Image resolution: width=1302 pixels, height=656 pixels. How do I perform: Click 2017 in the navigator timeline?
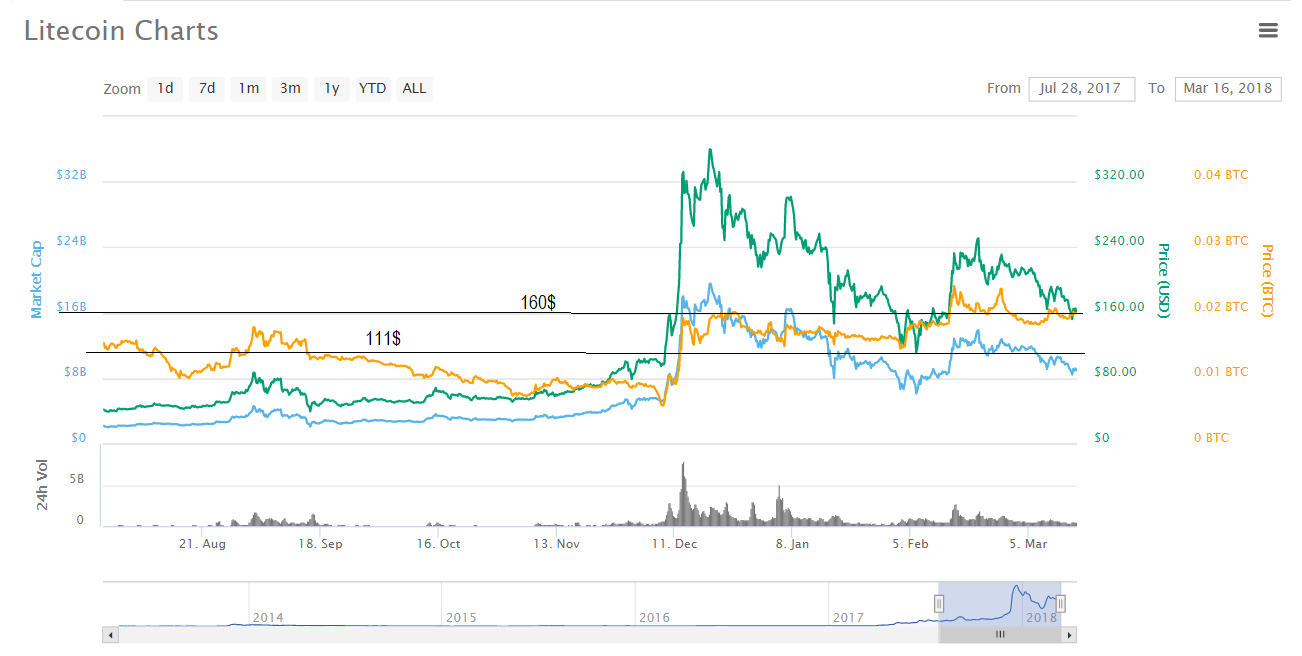848,617
